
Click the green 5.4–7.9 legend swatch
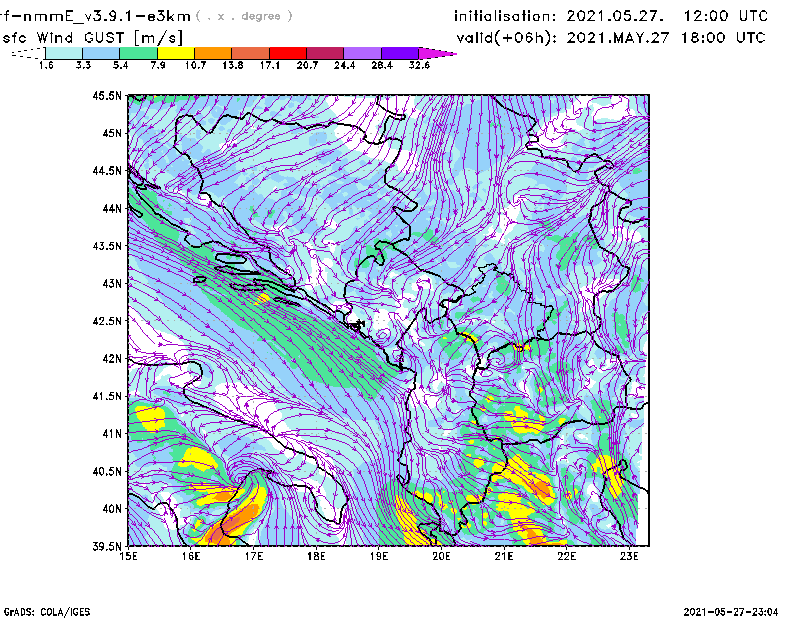point(138,53)
